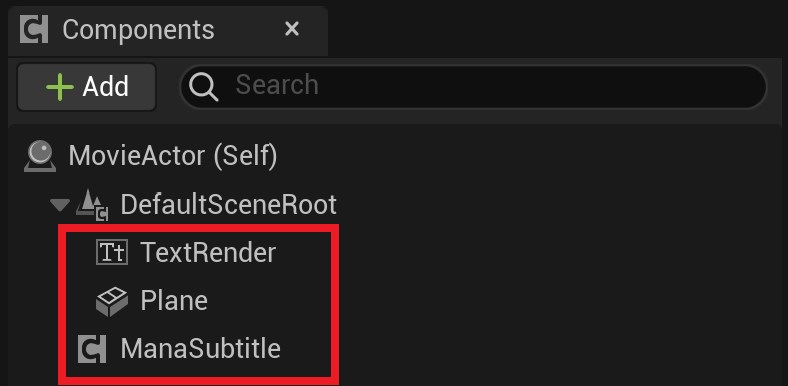Click the DefaultSceneRoot scene component icon
The image size is (788, 386).
click(x=92, y=205)
